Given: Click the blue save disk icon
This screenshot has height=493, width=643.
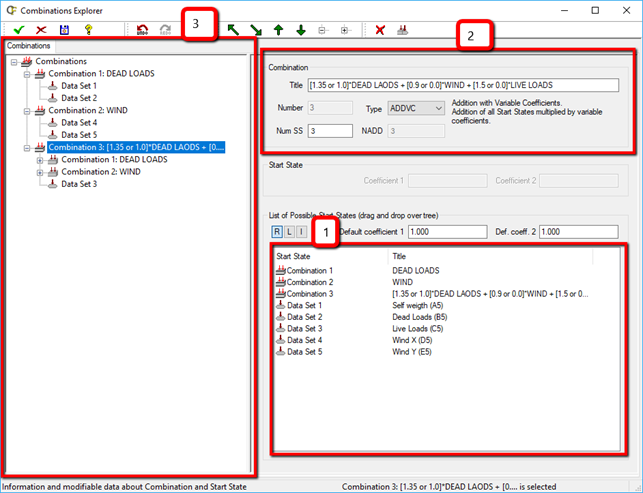Looking at the screenshot, I should [64, 30].
